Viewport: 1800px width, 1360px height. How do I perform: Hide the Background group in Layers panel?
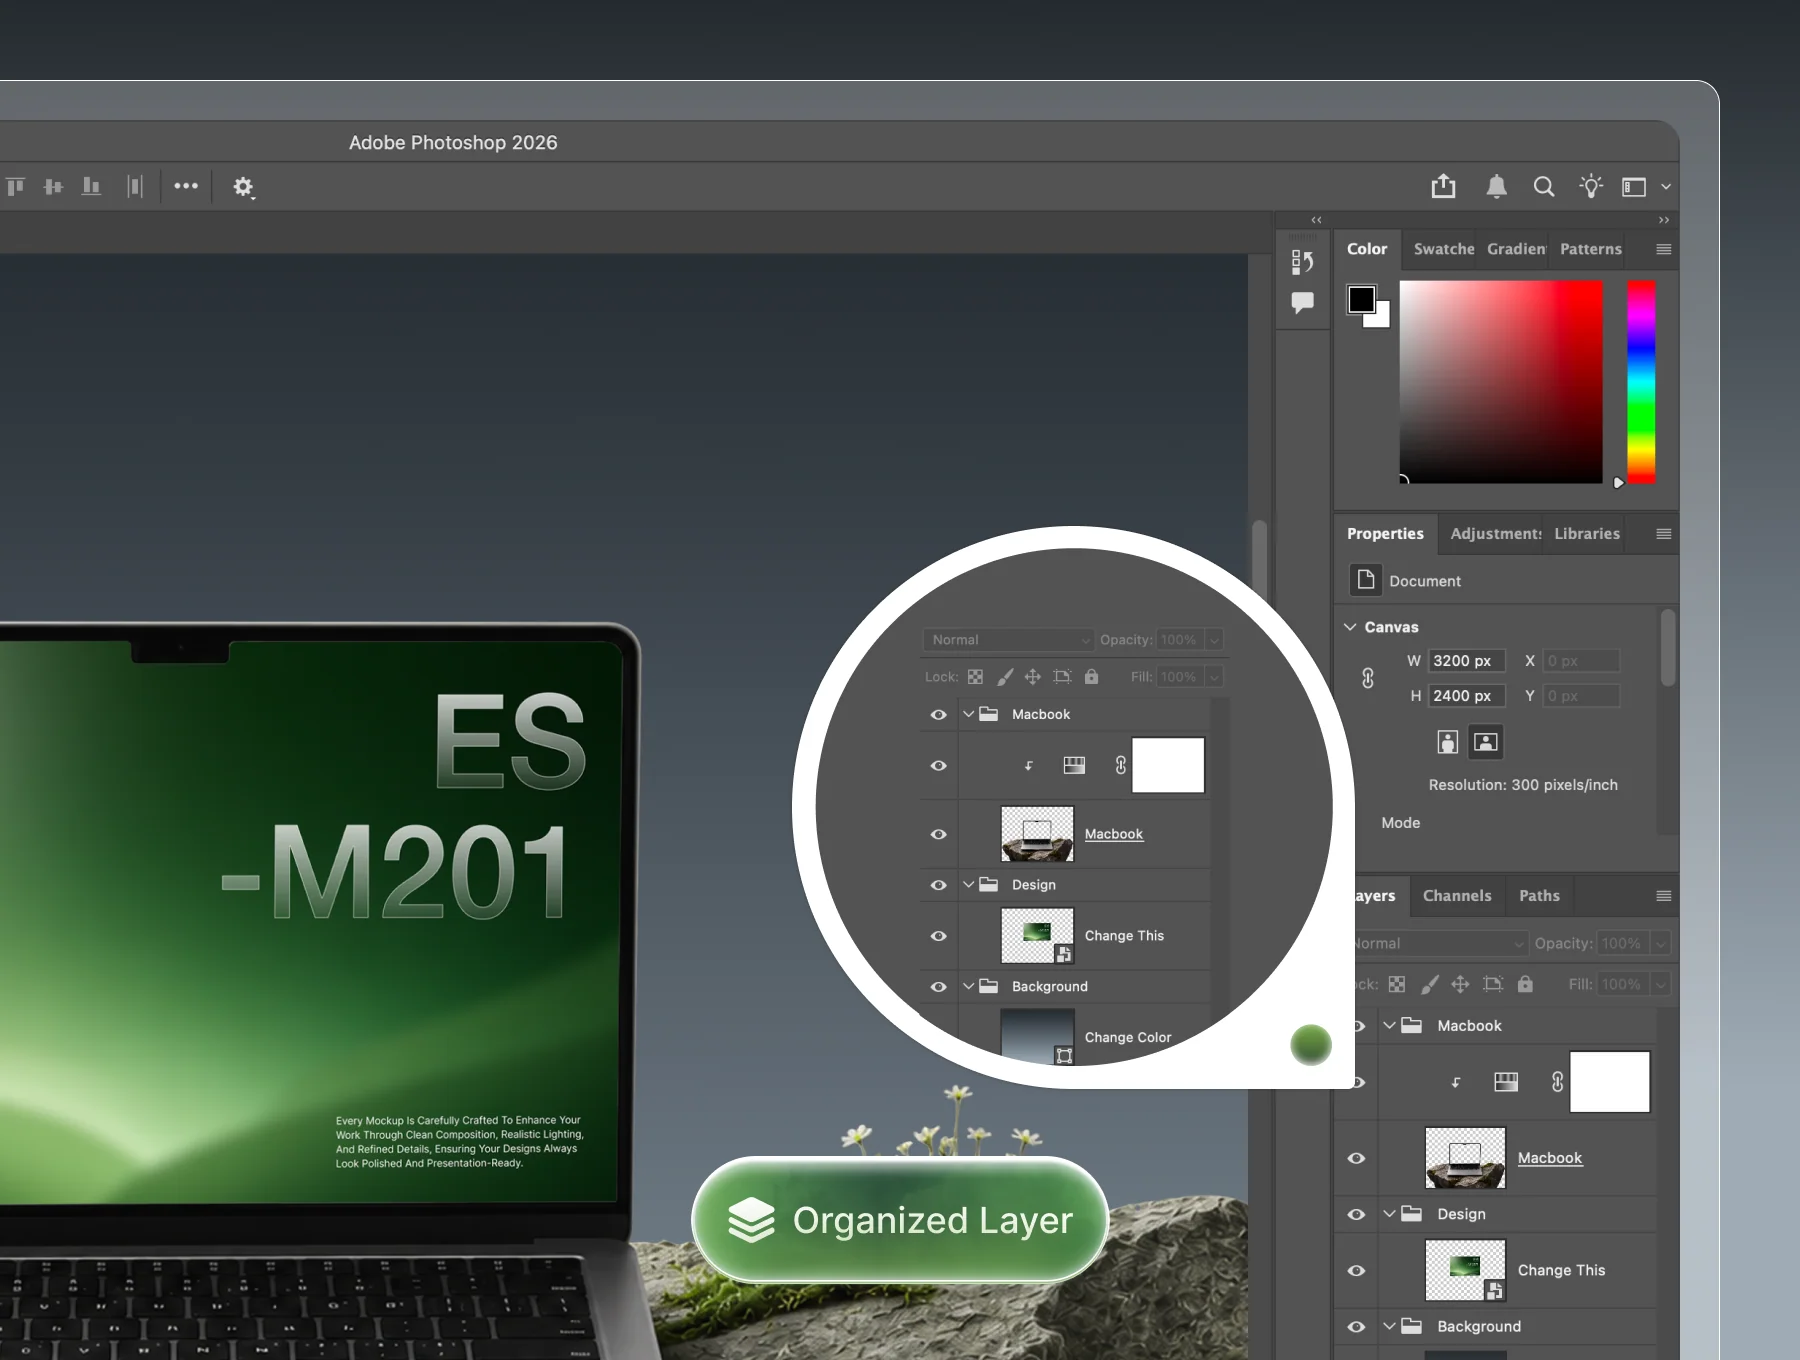pos(1356,1326)
